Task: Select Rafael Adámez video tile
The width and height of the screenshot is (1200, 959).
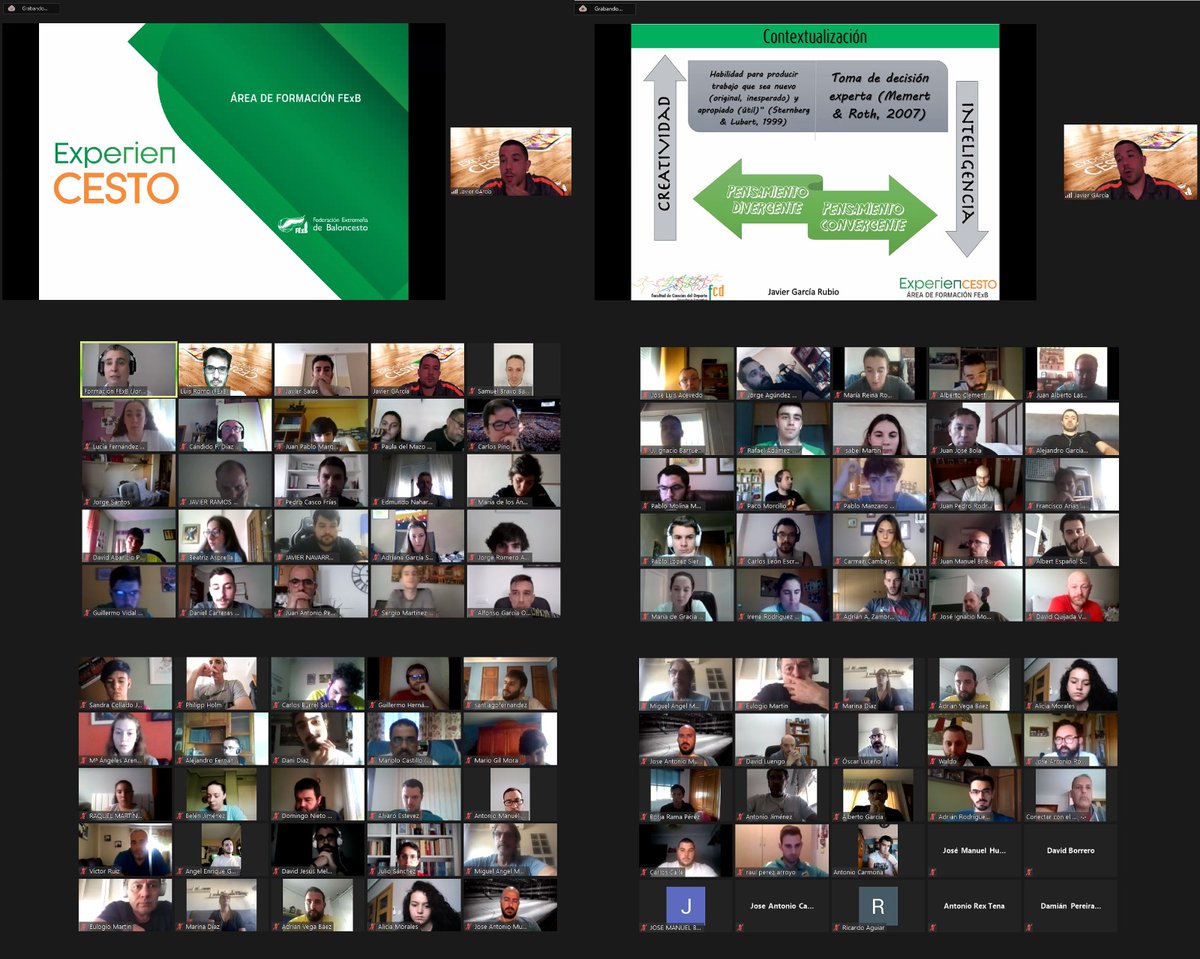Action: [x=783, y=429]
